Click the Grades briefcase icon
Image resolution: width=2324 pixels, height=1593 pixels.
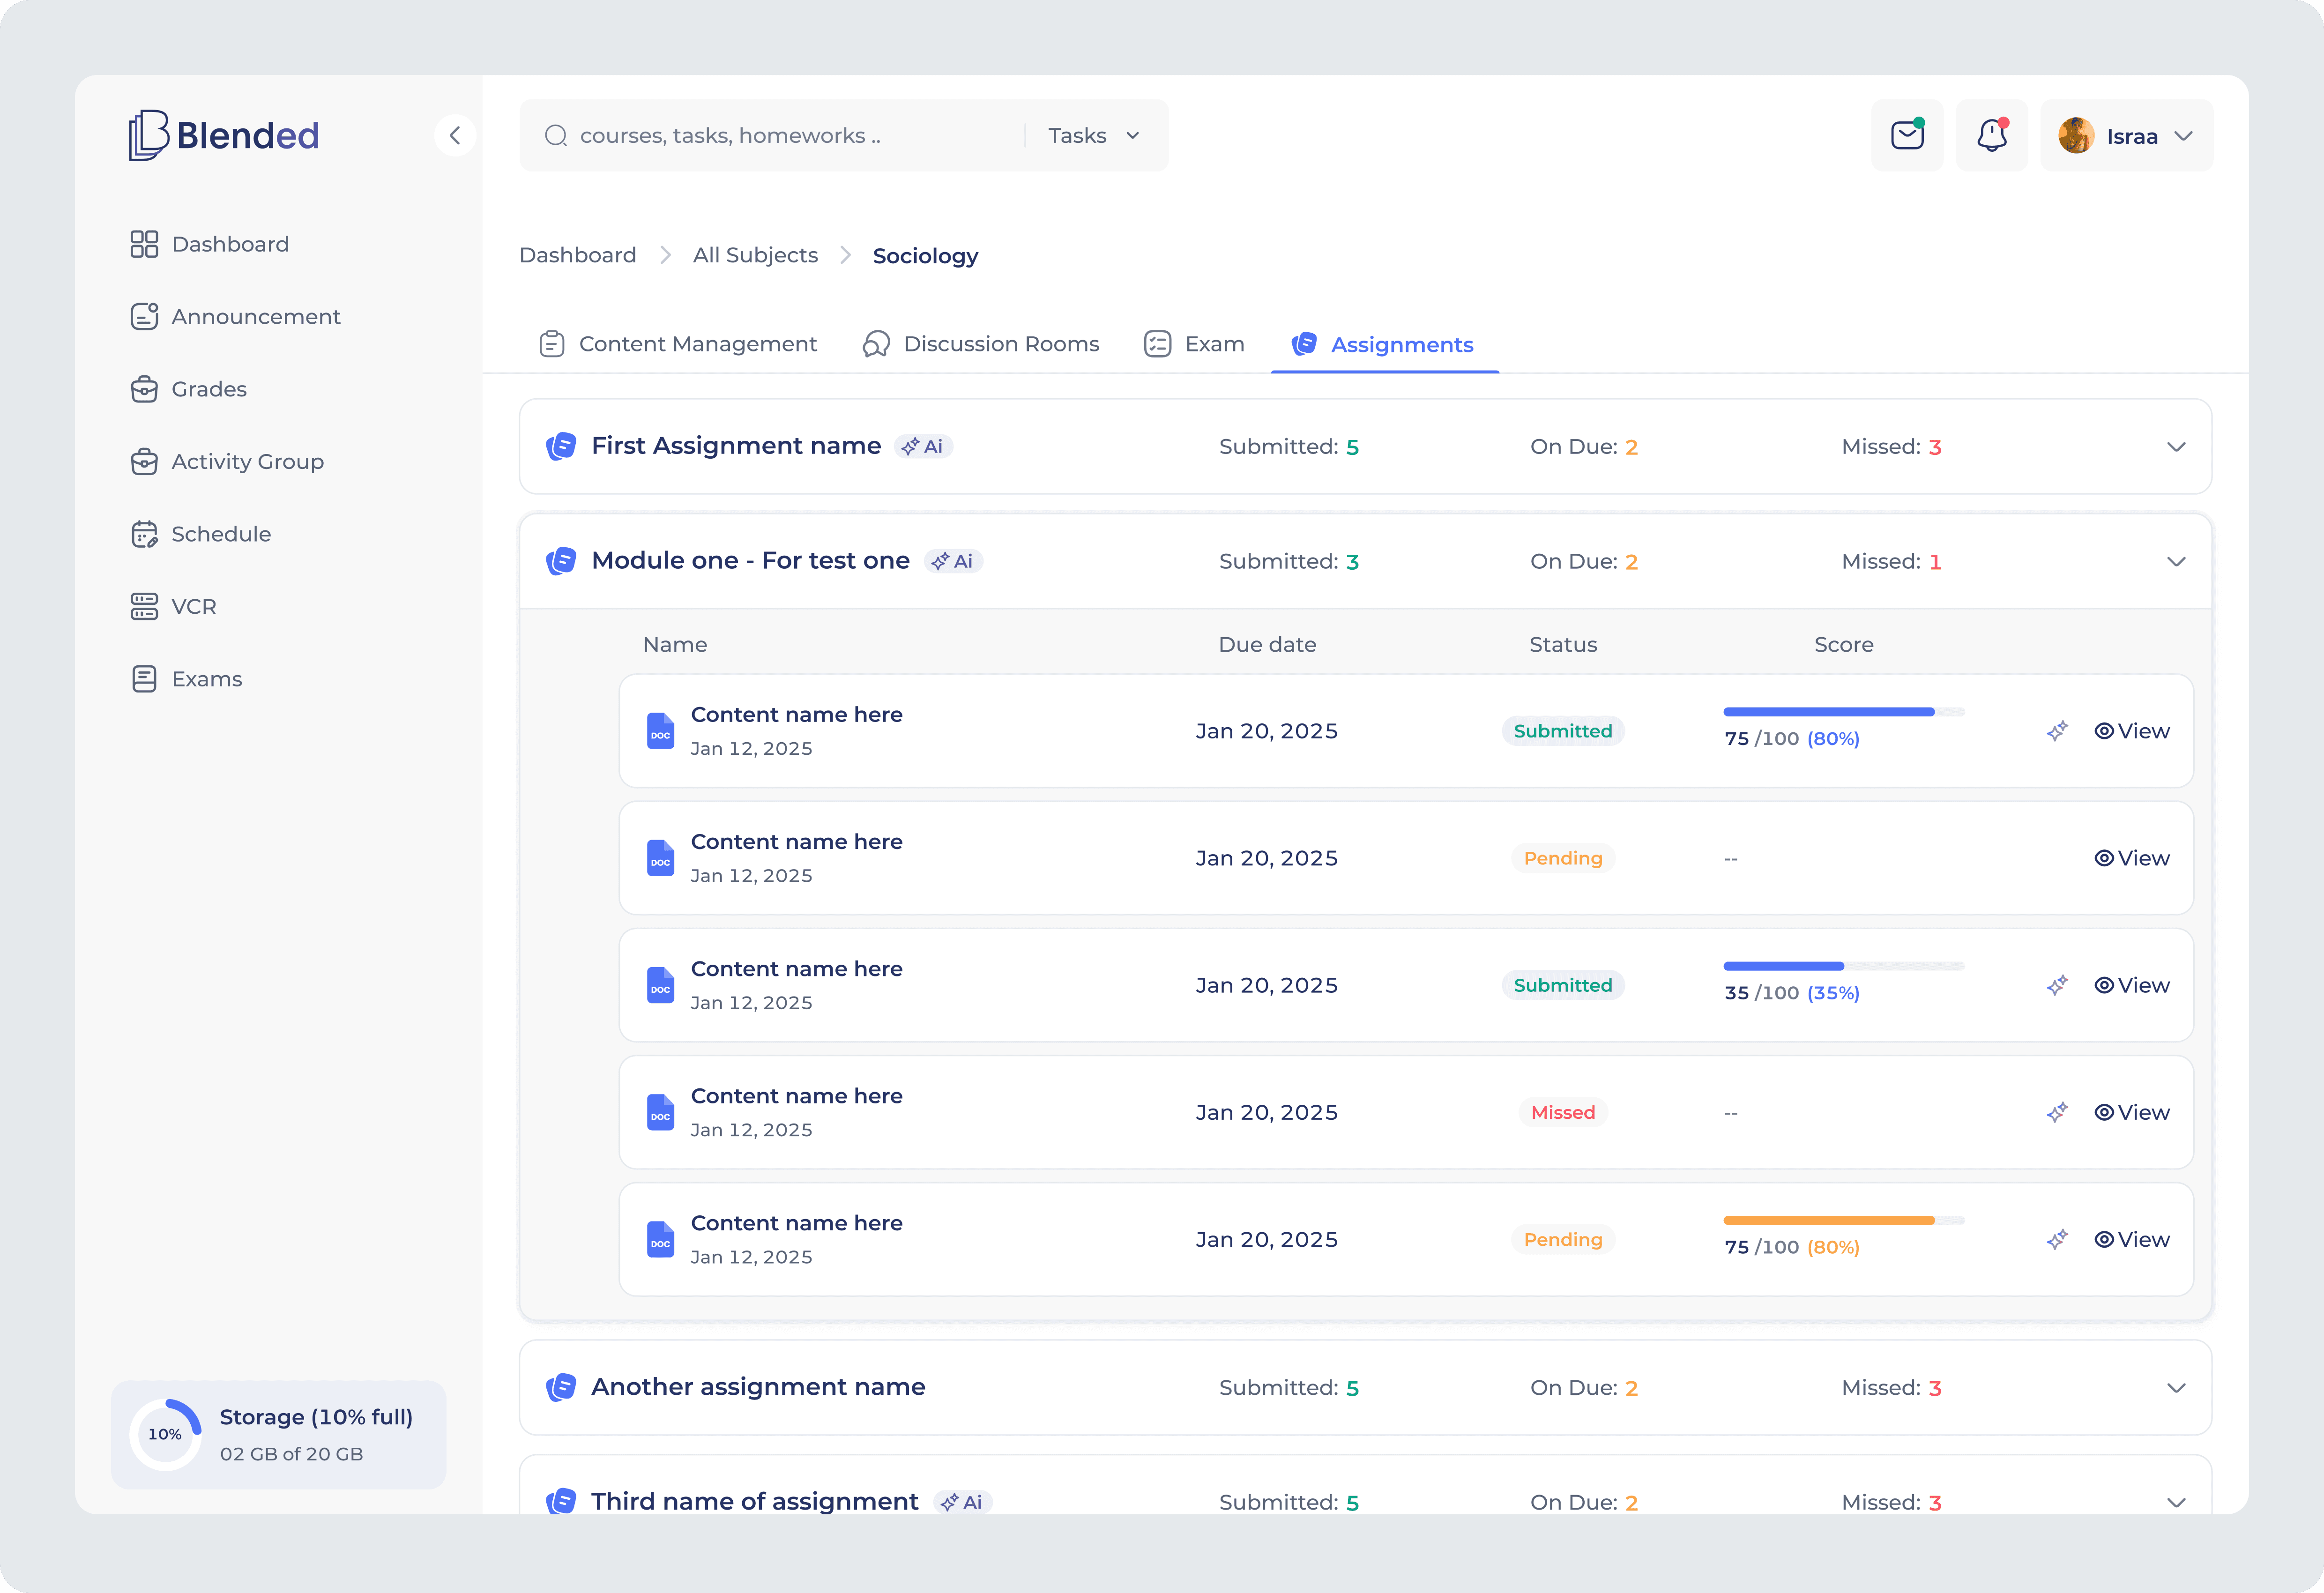[145, 389]
